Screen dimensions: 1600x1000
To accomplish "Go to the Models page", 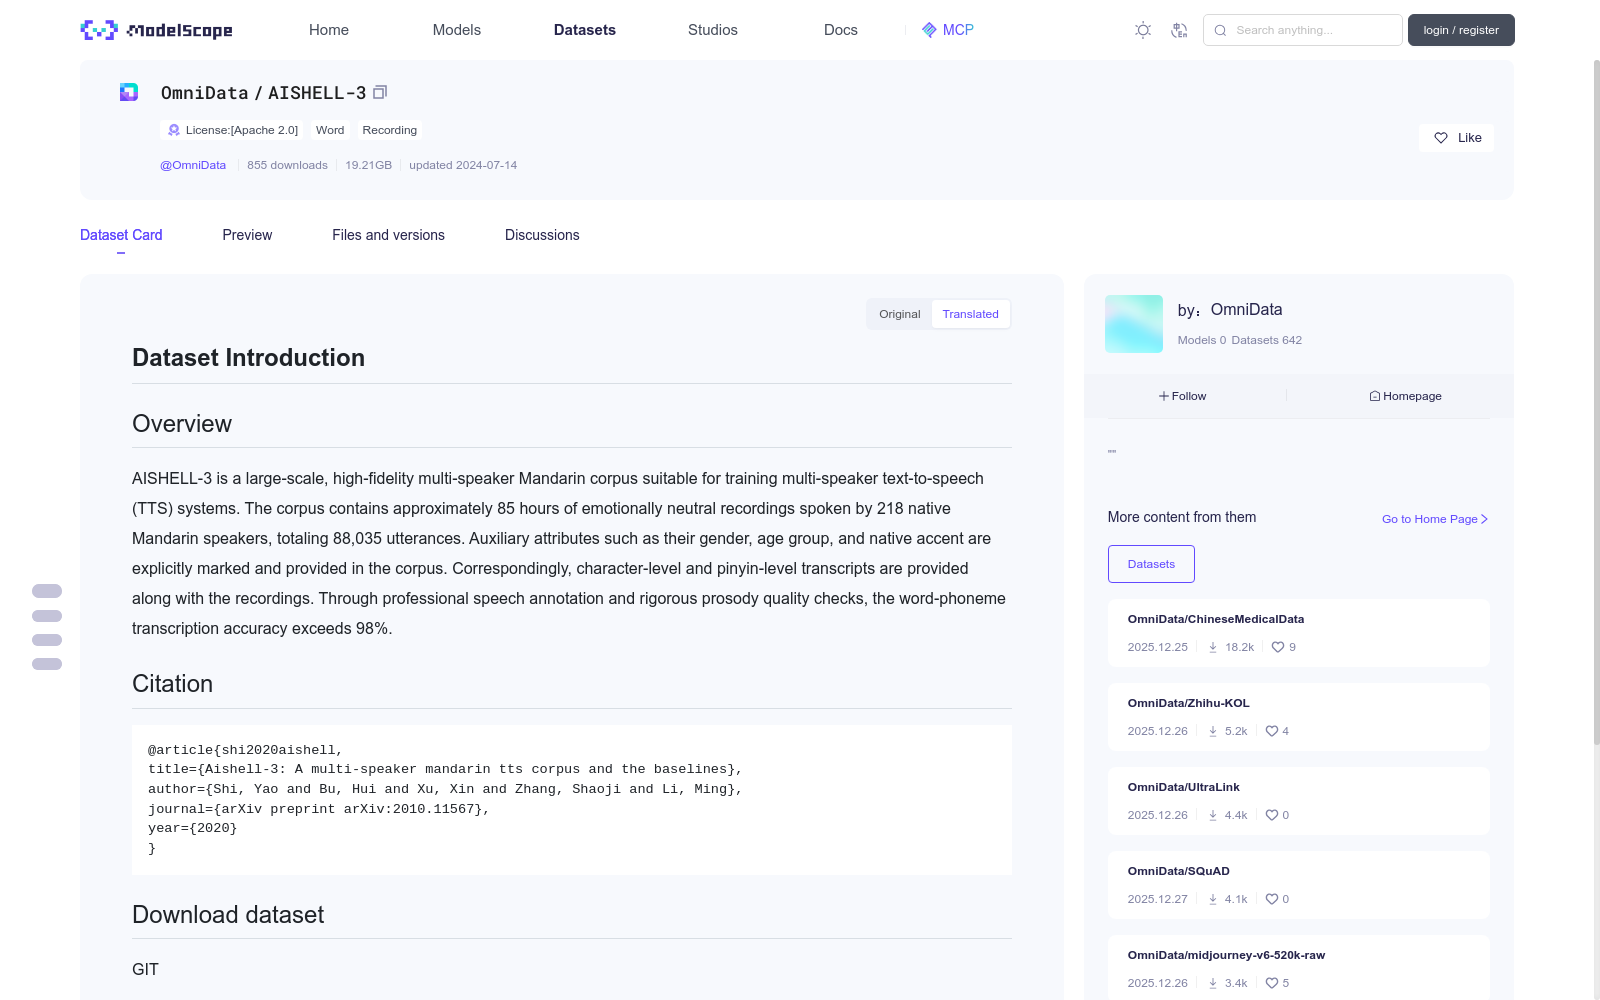I will pyautogui.click(x=457, y=30).
